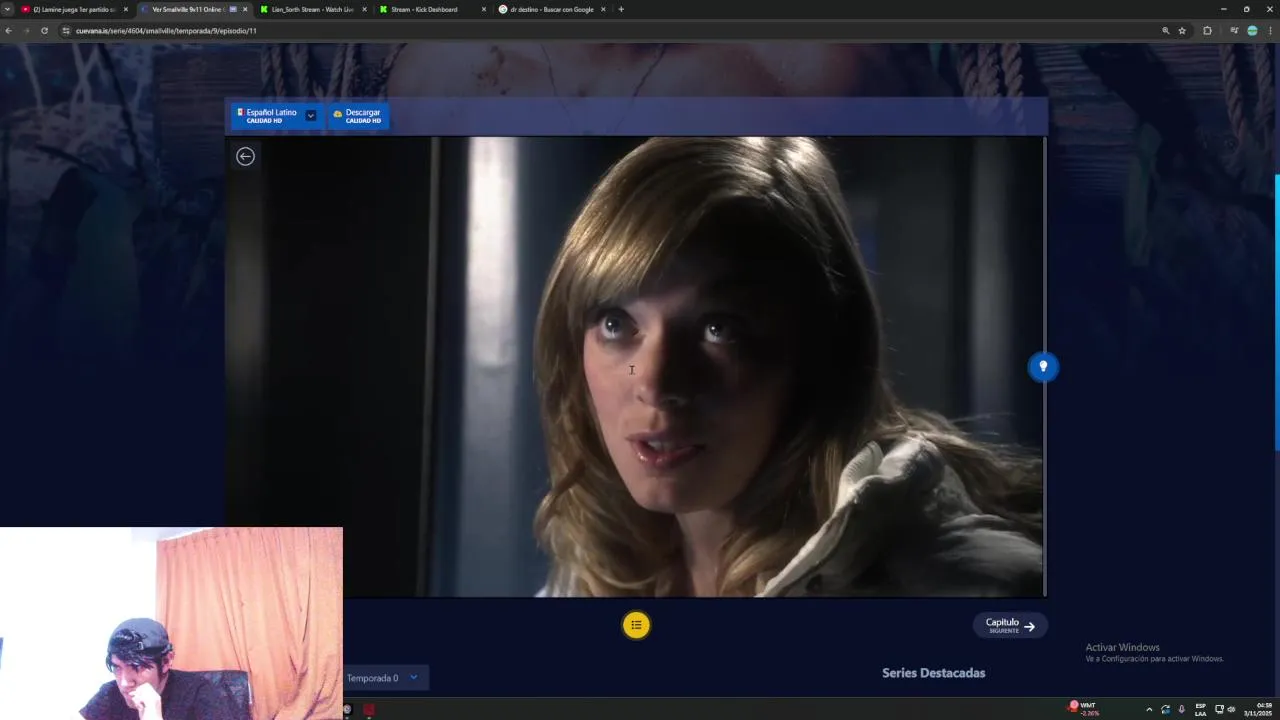Switch to Lien_Sorth Stream Kick tab
This screenshot has width=1280, height=720.
pos(312,9)
